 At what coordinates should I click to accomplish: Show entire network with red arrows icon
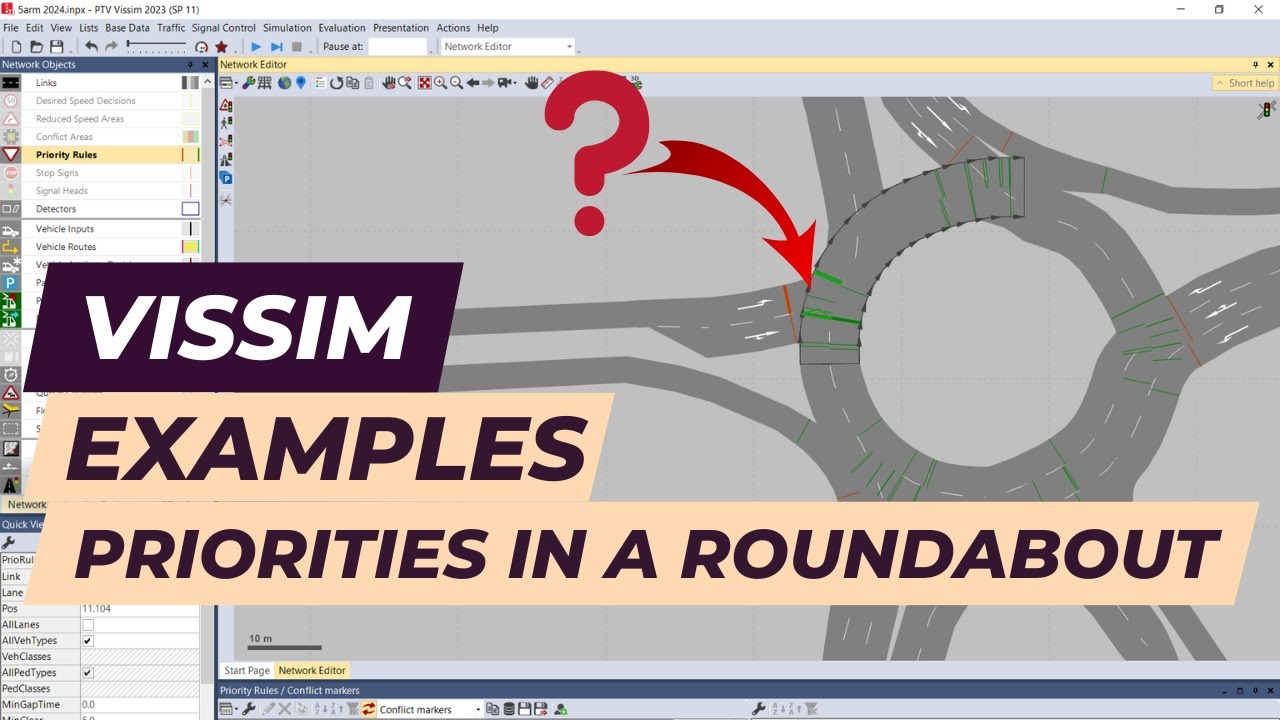pos(425,83)
